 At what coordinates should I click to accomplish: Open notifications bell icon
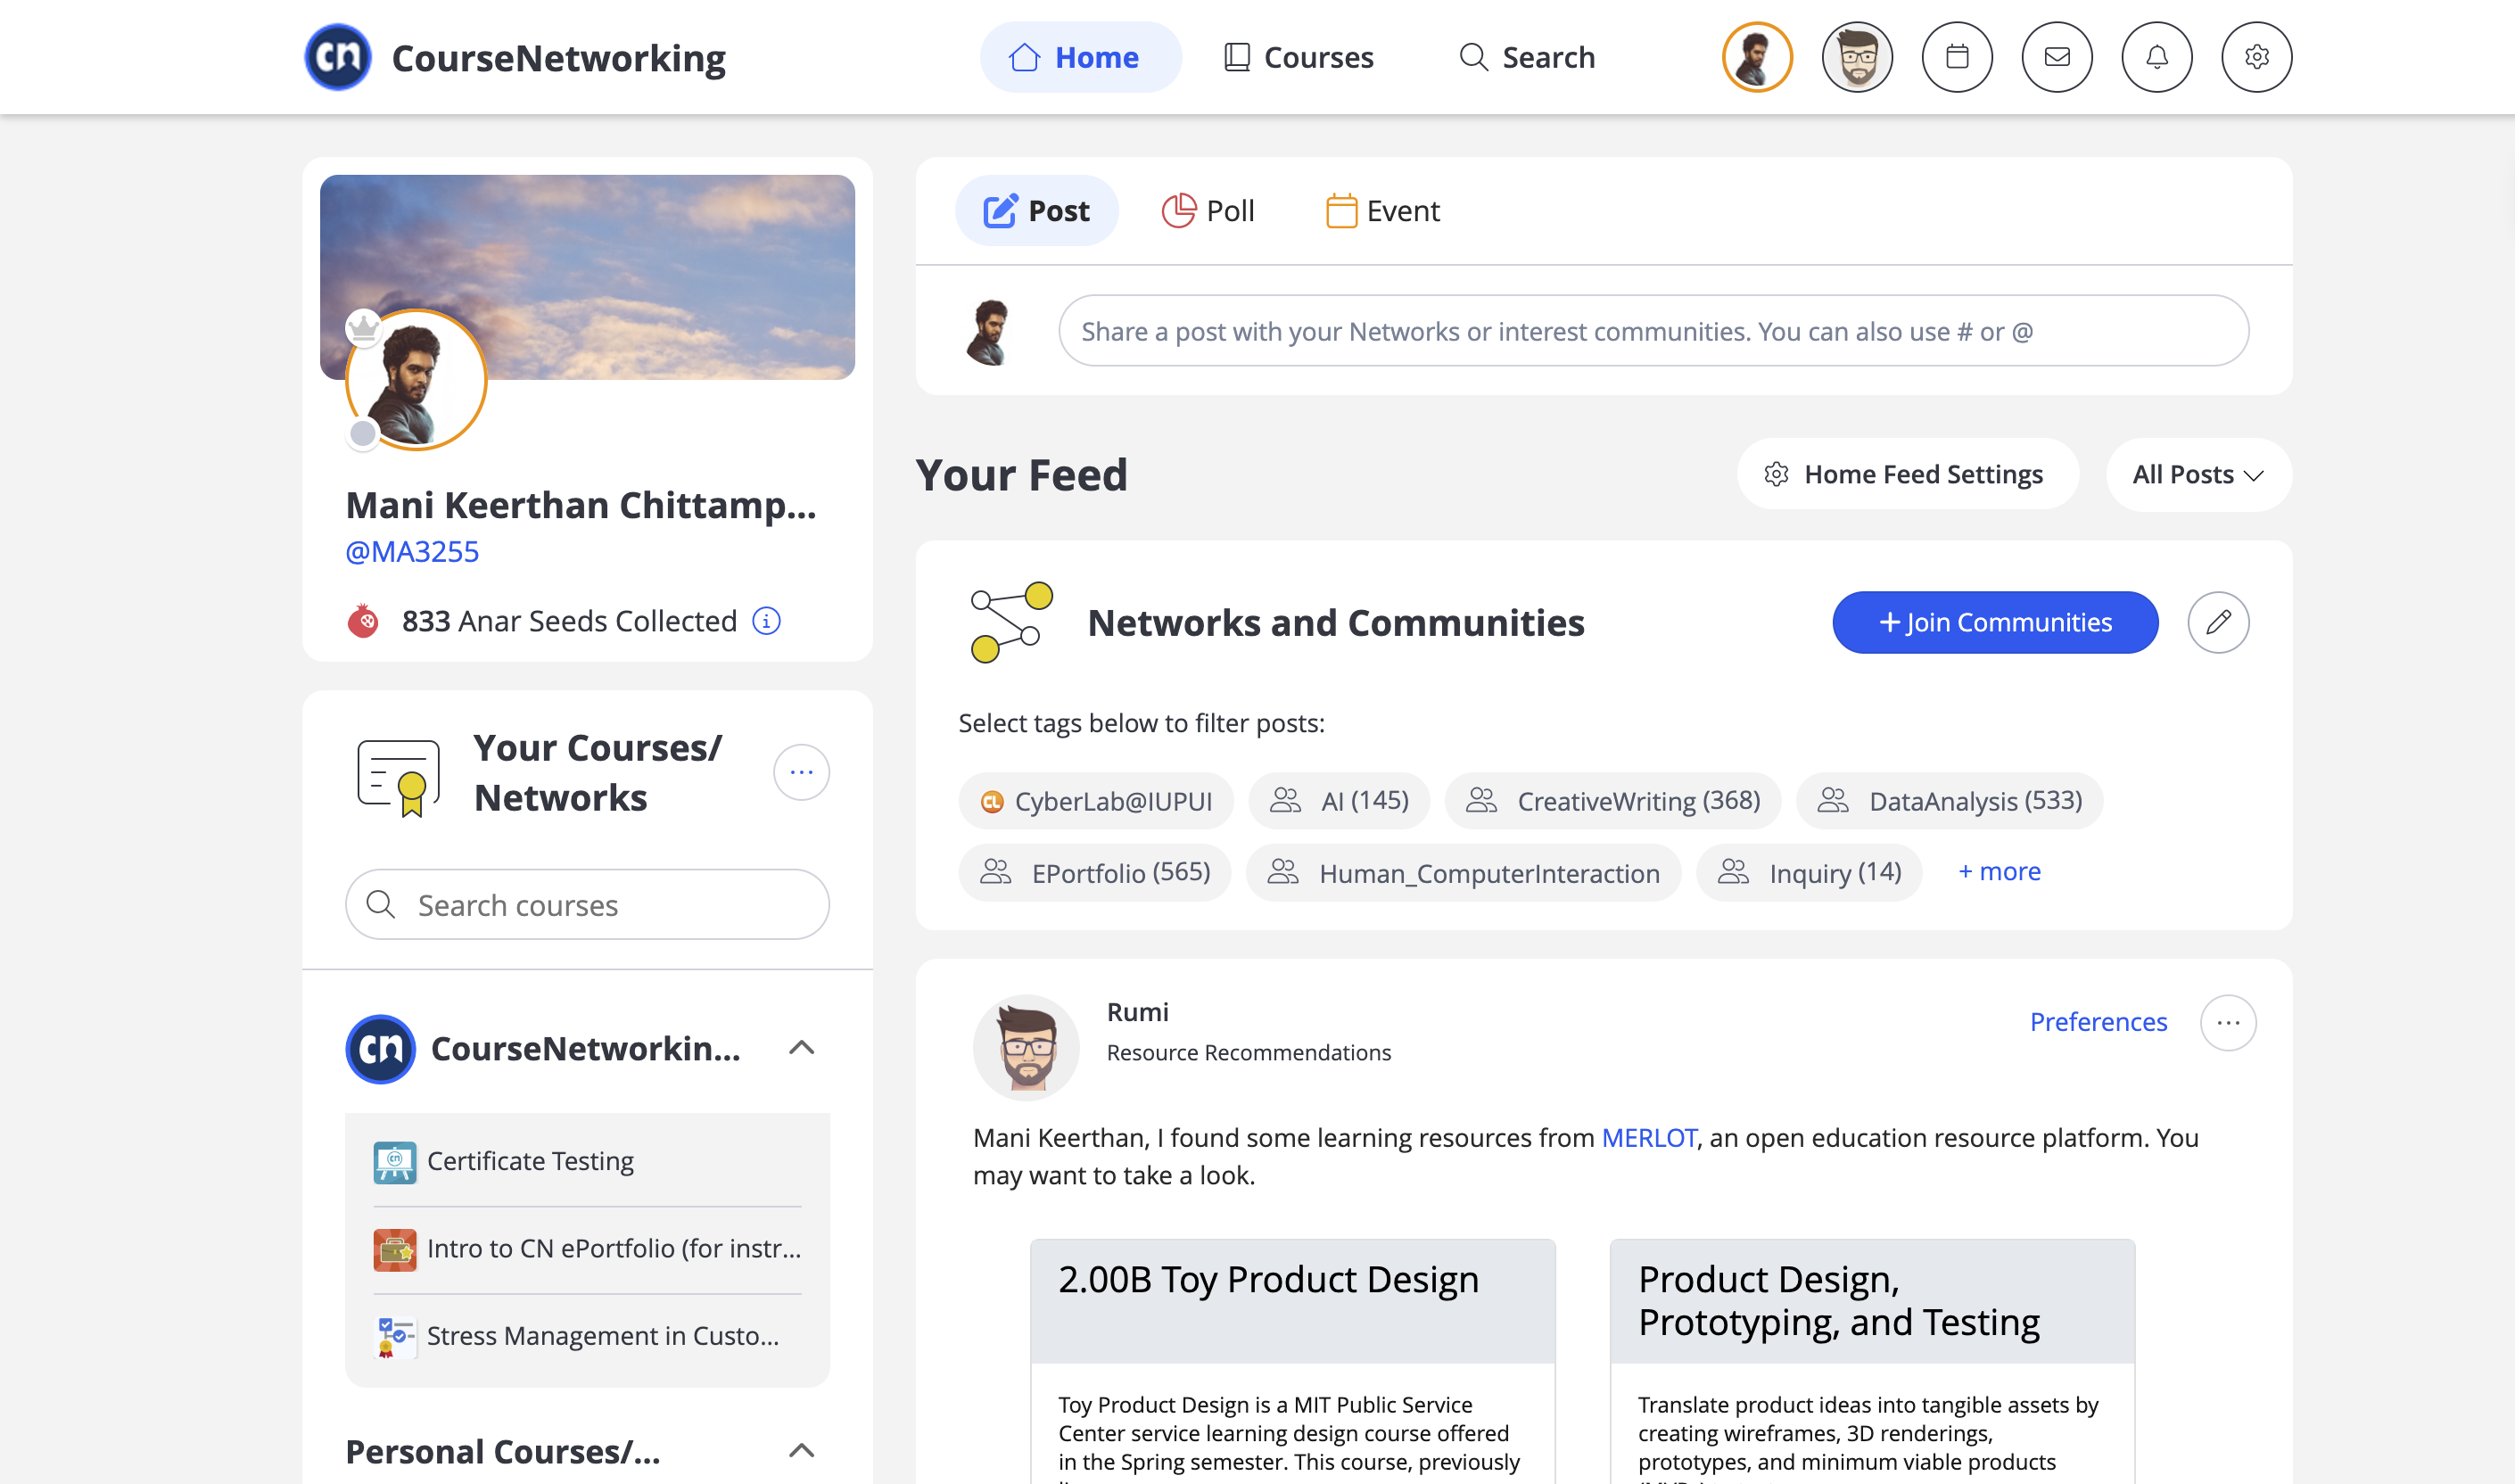pos(2157,57)
